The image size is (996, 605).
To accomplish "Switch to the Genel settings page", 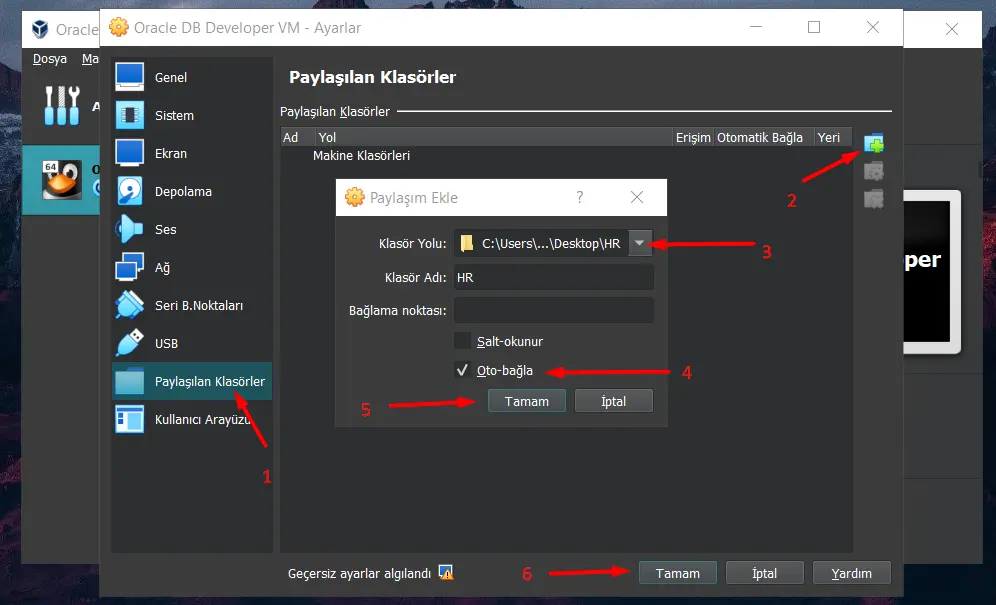I will pos(170,77).
